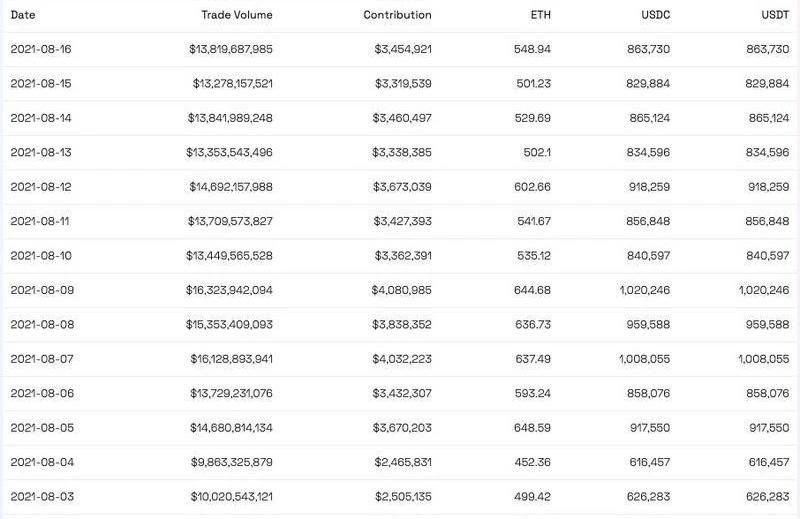Click the USDC value 1,020,246
The image size is (800, 519).
point(642,290)
